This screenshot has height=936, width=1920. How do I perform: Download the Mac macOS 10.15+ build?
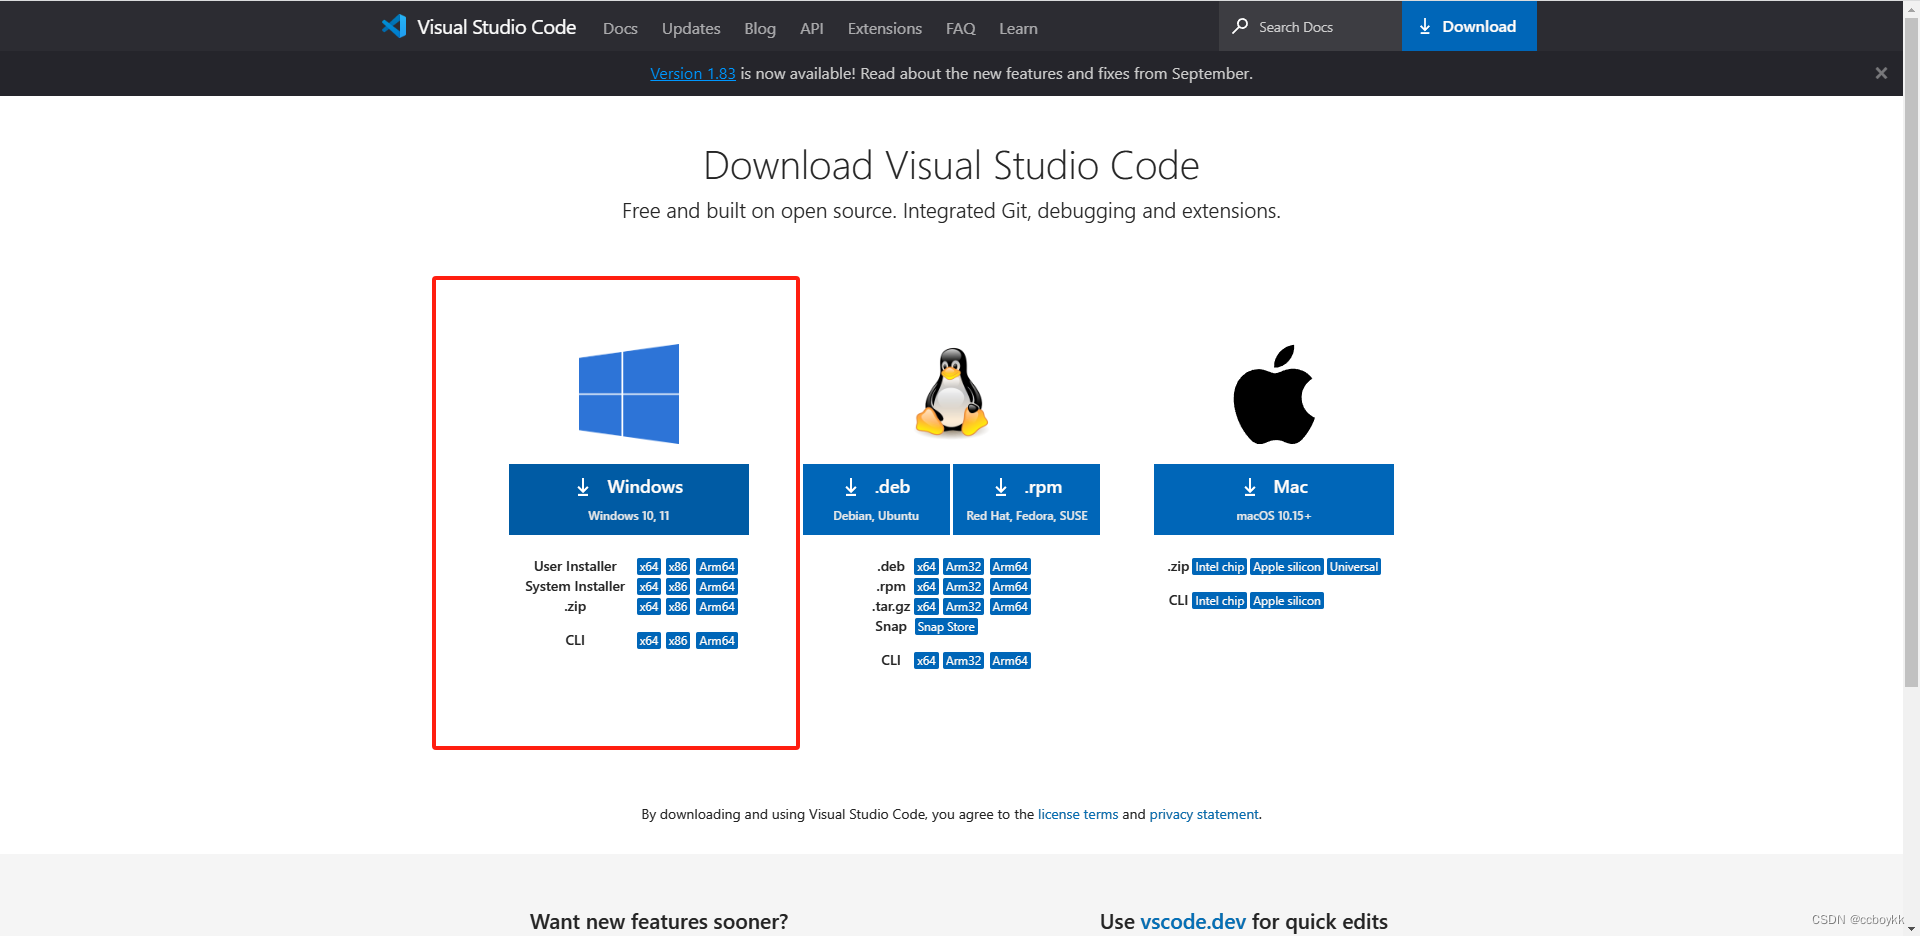[x=1274, y=499]
